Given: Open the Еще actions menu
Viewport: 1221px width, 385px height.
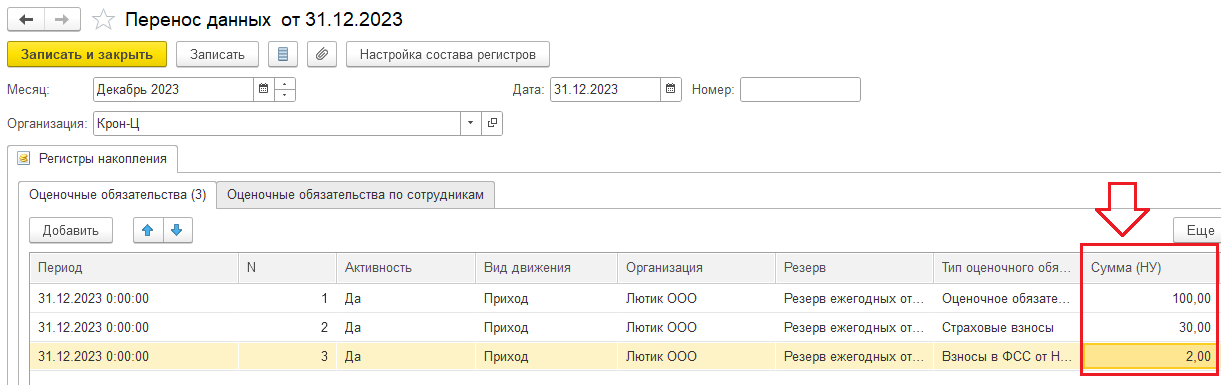Looking at the screenshot, I should pos(1198,230).
